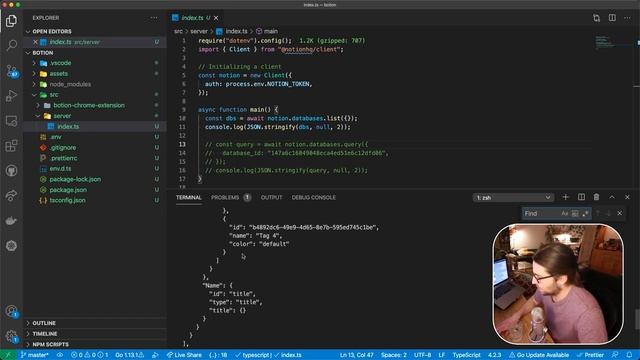The width and height of the screenshot is (640, 360).
Task: Open the terminal selector dropdown 1: zsh
Action: pos(513,198)
